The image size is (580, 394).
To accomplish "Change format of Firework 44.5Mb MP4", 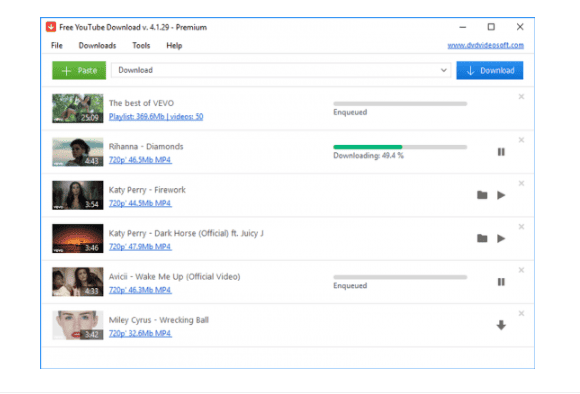I will click(140, 203).
